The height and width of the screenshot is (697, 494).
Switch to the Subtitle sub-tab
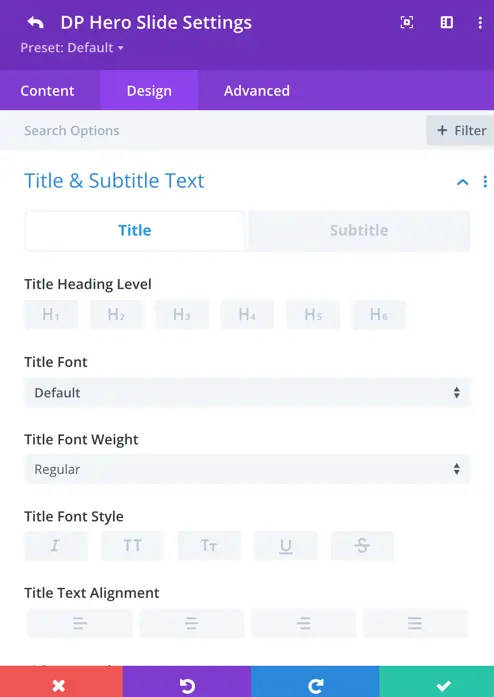tap(359, 230)
